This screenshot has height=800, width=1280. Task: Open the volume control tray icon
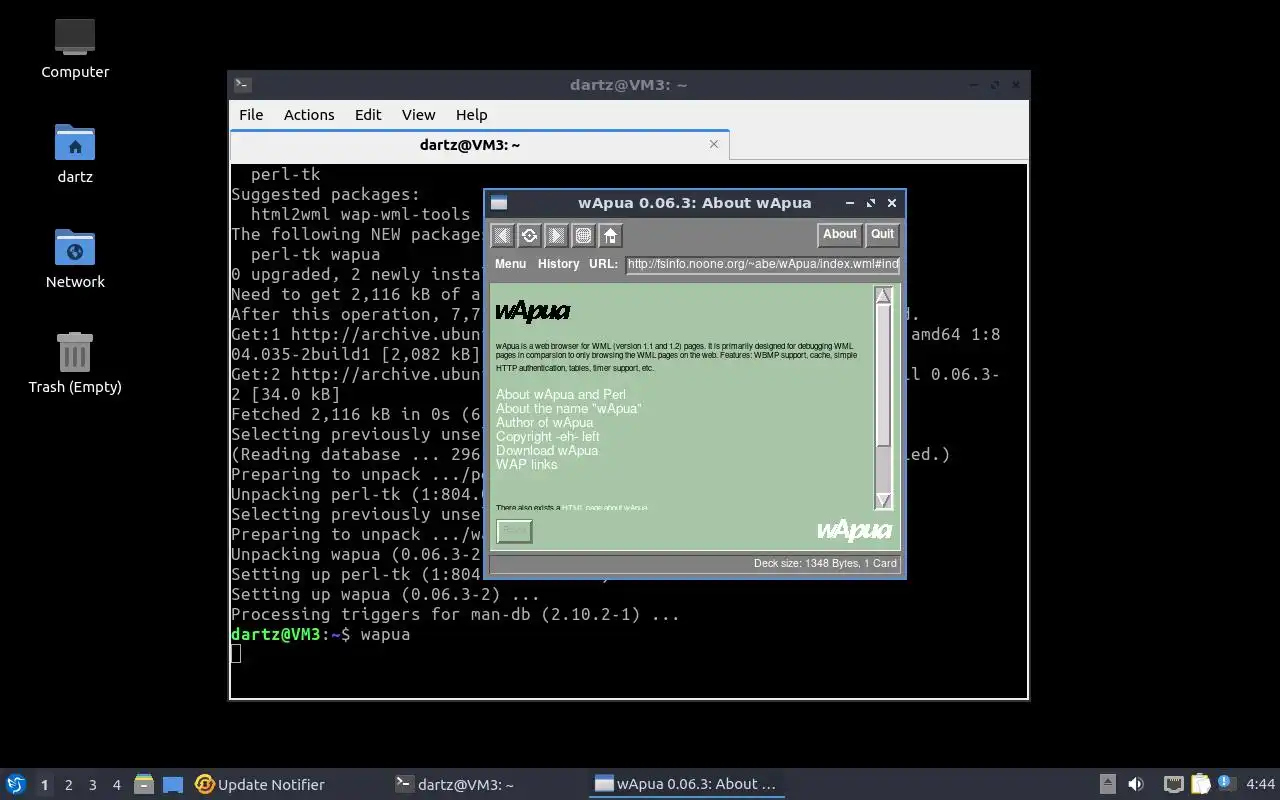click(1136, 784)
